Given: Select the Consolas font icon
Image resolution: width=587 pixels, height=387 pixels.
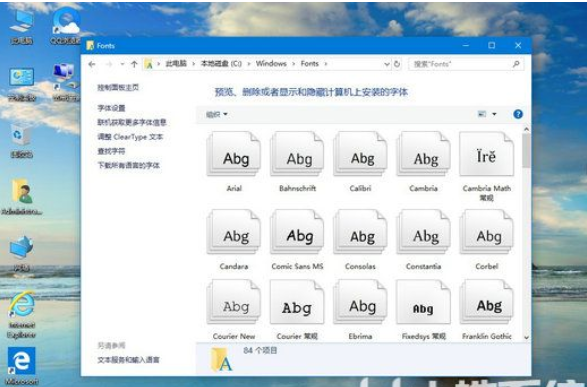Looking at the screenshot, I should (360, 232).
